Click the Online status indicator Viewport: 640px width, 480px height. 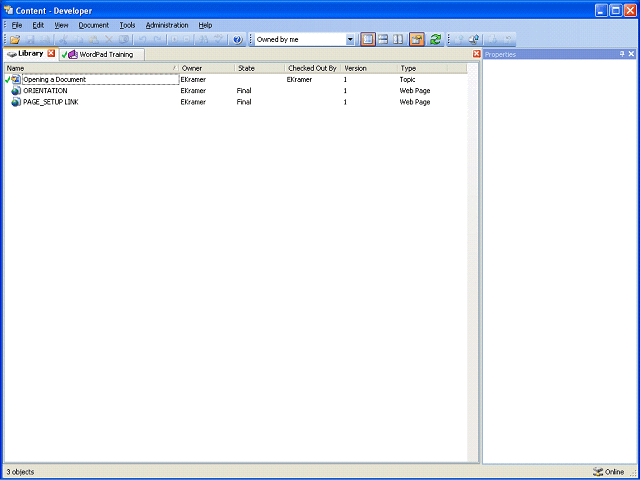(x=609, y=472)
